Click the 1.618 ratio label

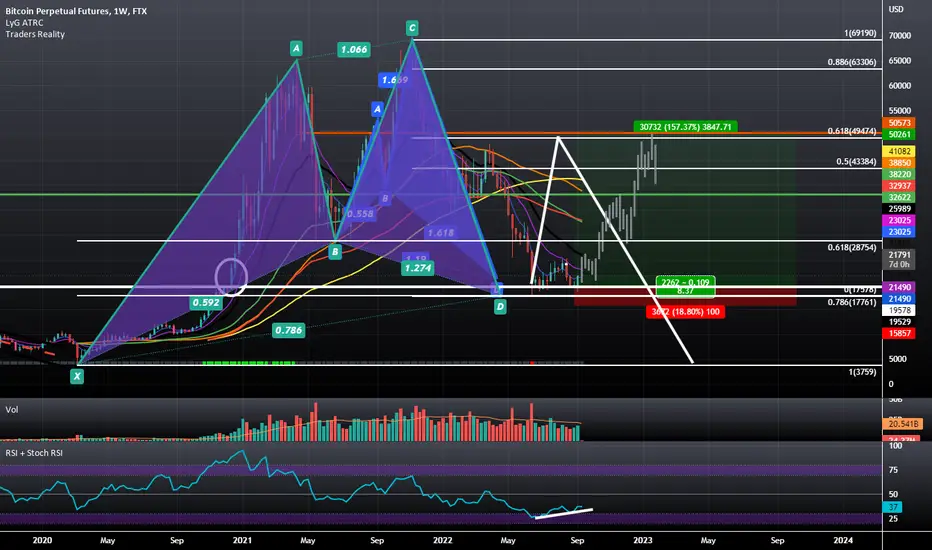pyautogui.click(x=440, y=232)
